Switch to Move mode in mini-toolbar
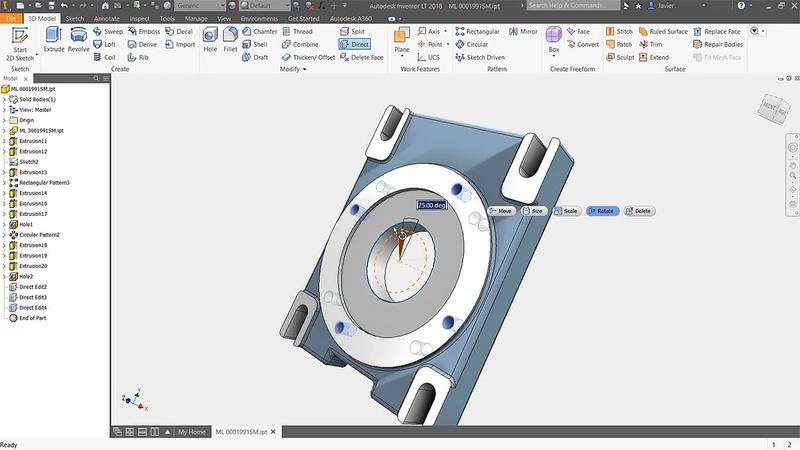Image resolution: width=800 pixels, height=450 pixels. tap(500, 211)
